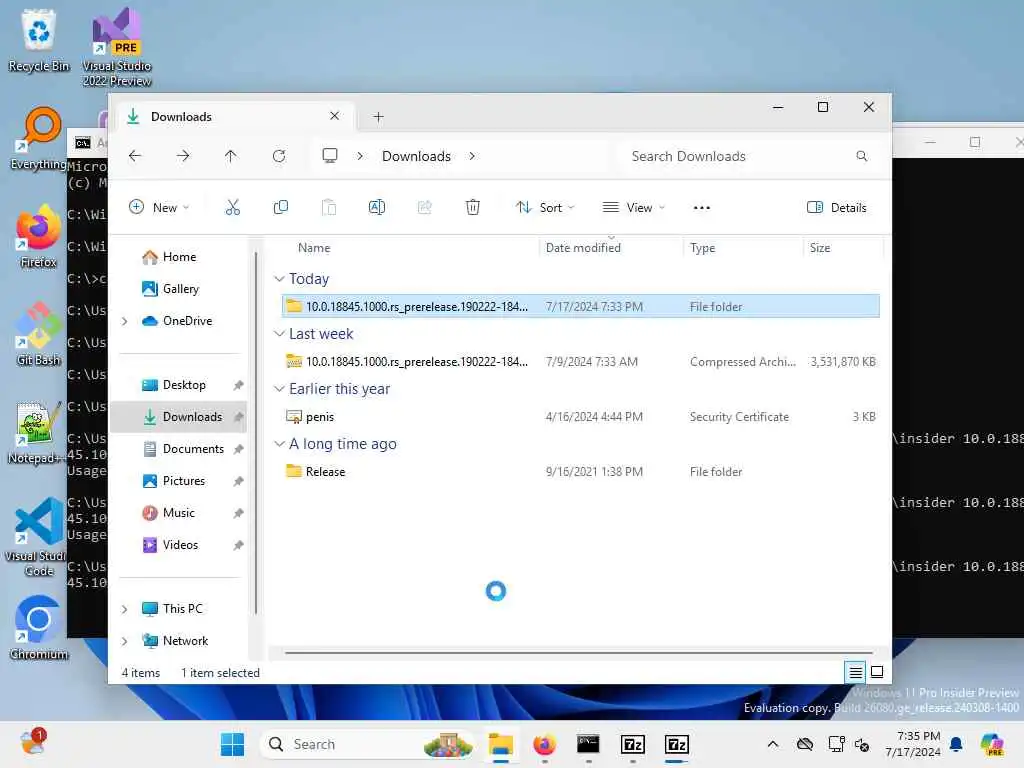The image size is (1024, 768).
Task: Open File Explorer from taskbar
Action: pos(501,744)
